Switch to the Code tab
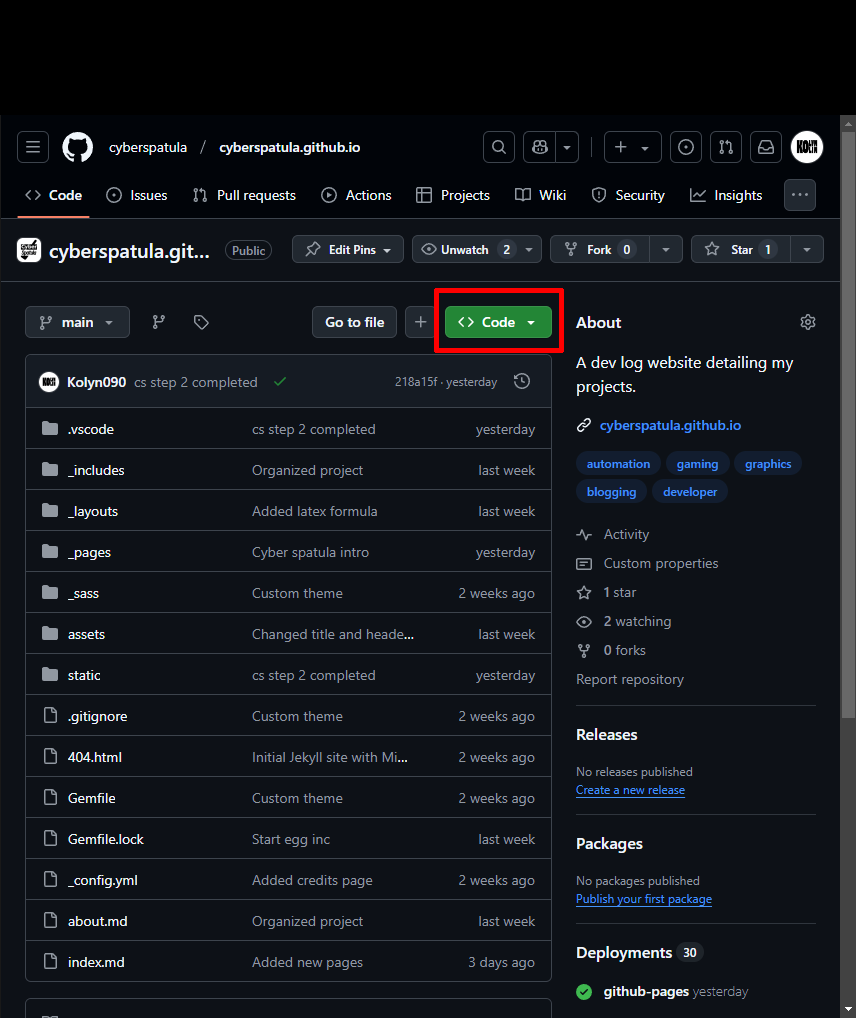The height and width of the screenshot is (1018, 856). coord(54,195)
